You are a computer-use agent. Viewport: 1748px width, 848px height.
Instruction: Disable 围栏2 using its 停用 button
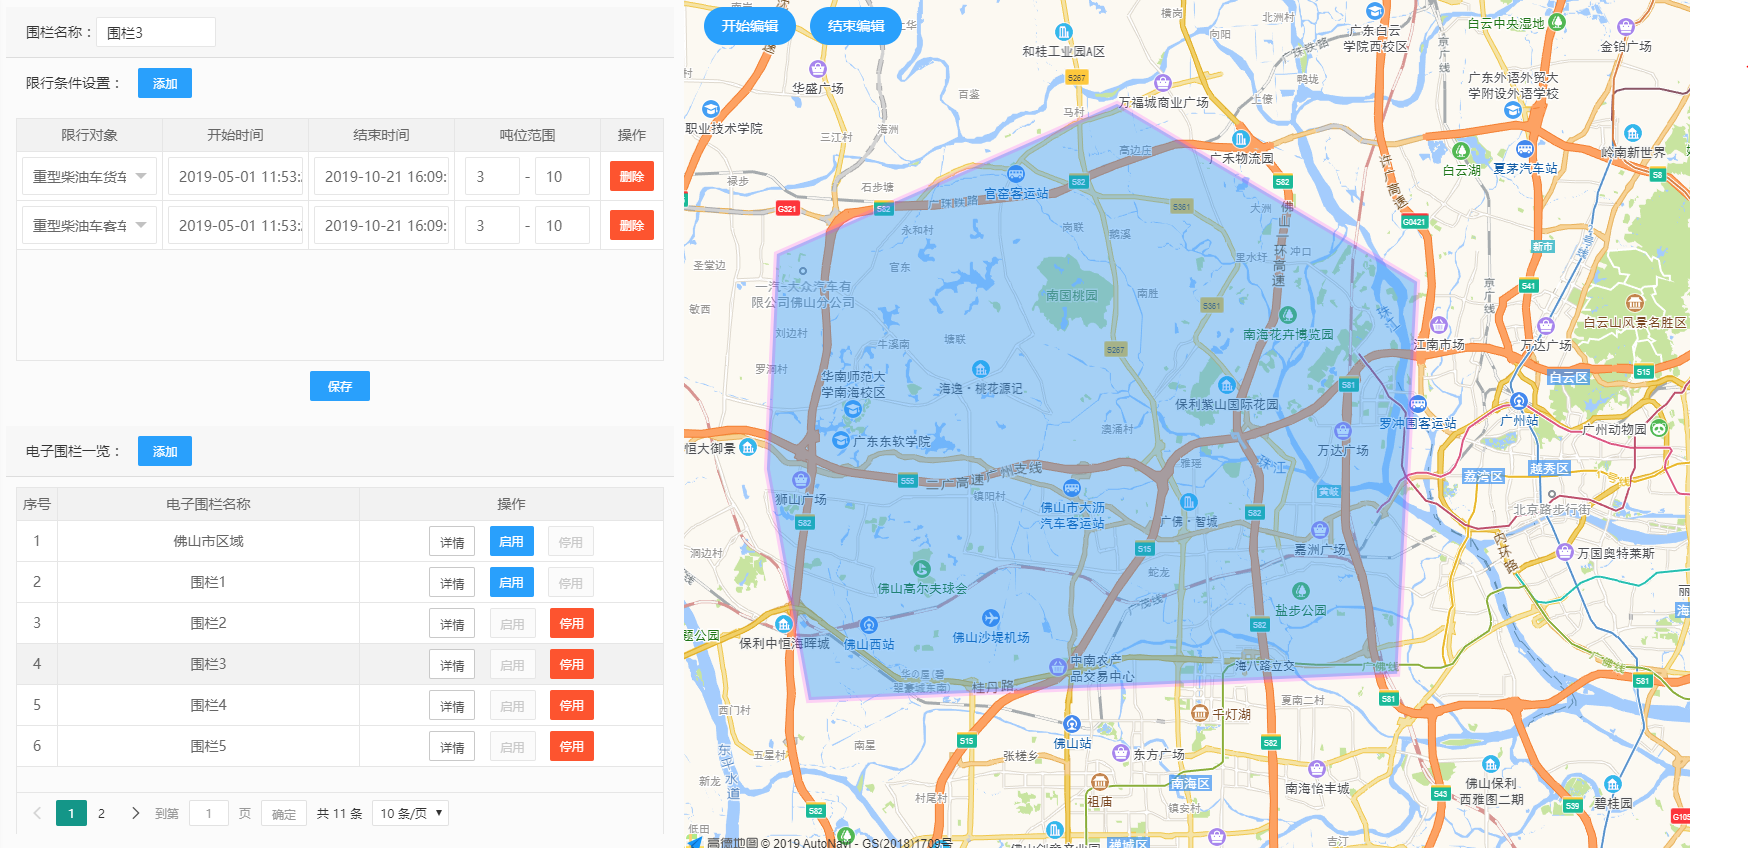tap(571, 623)
